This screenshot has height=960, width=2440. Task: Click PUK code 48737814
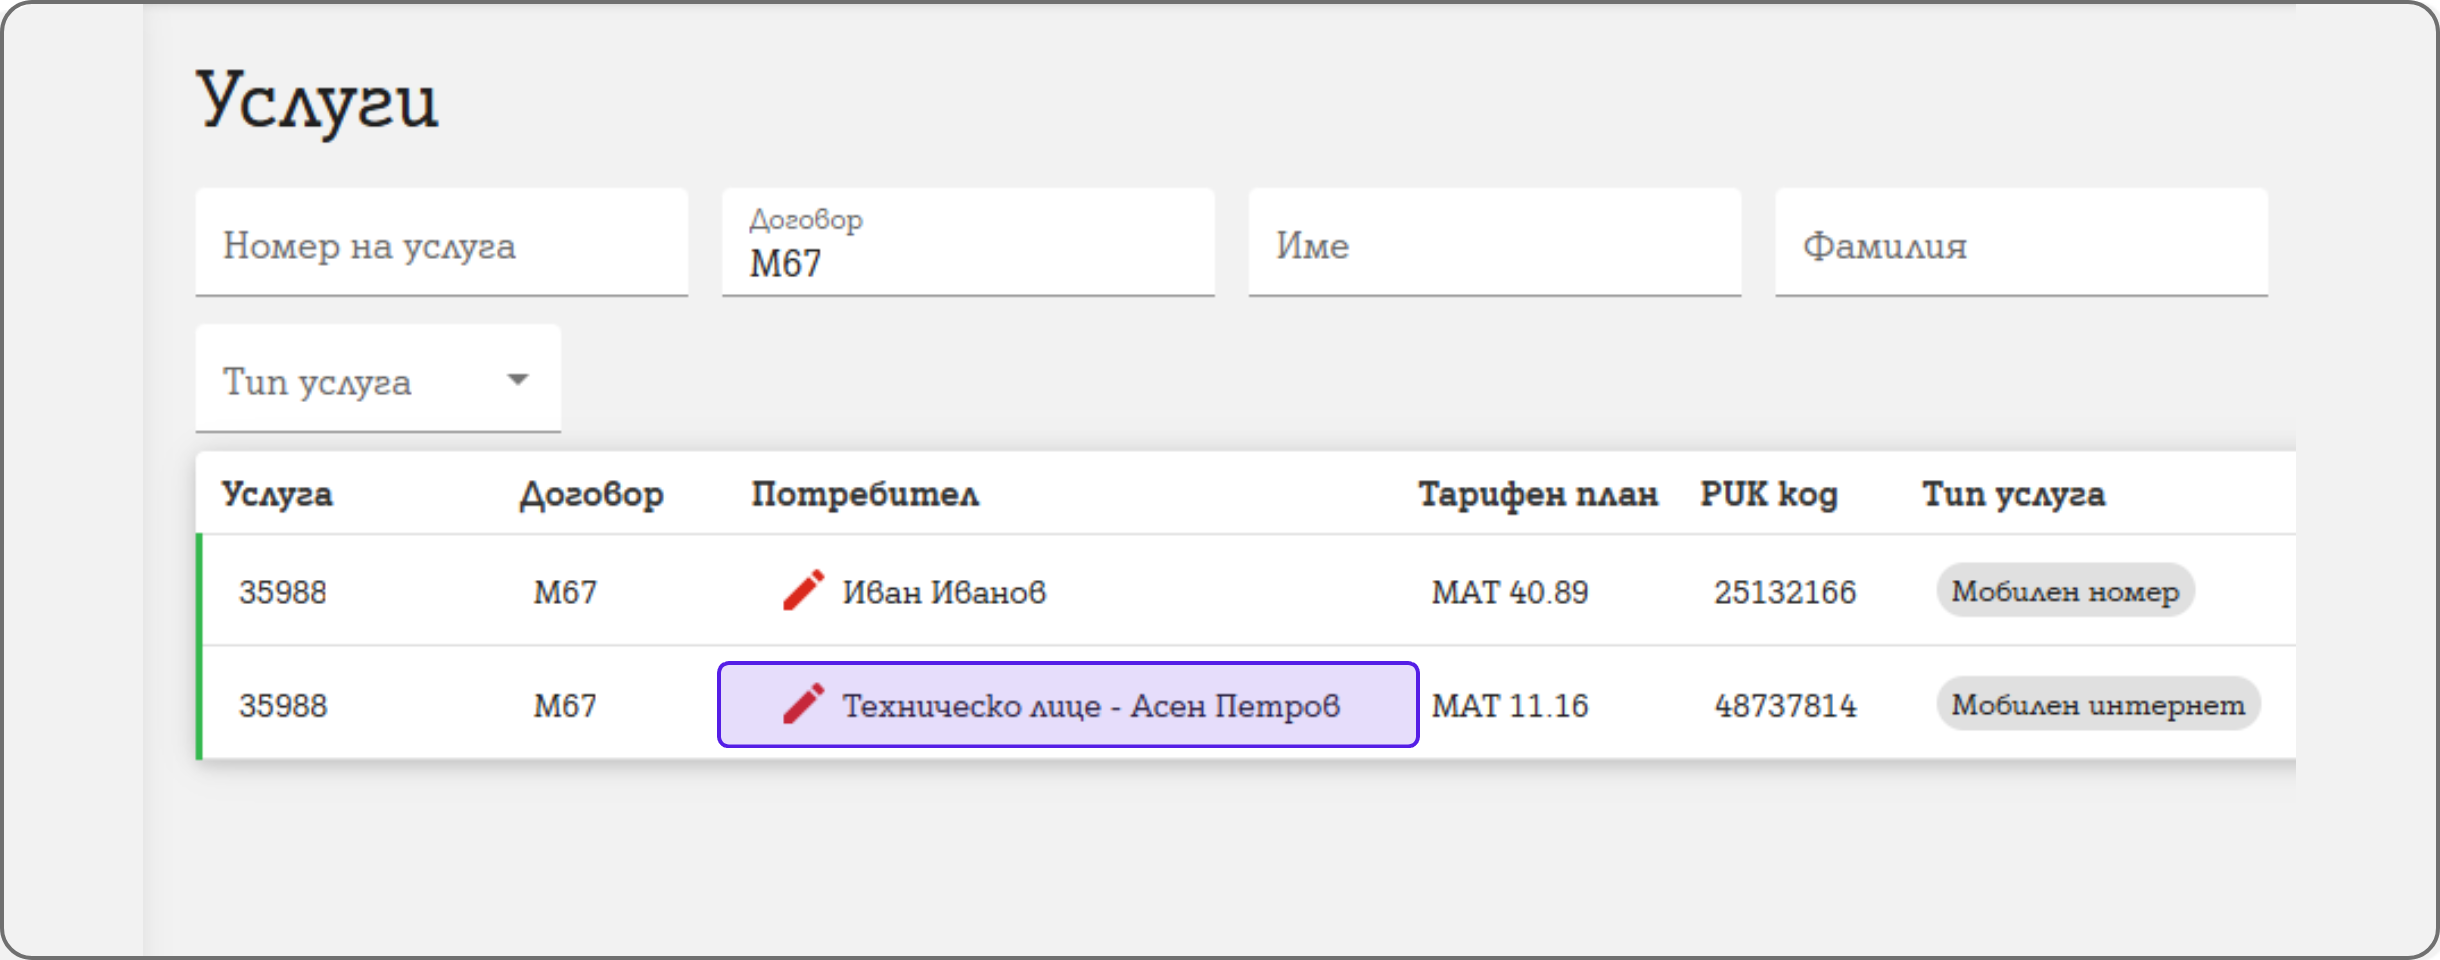coord(1785,706)
